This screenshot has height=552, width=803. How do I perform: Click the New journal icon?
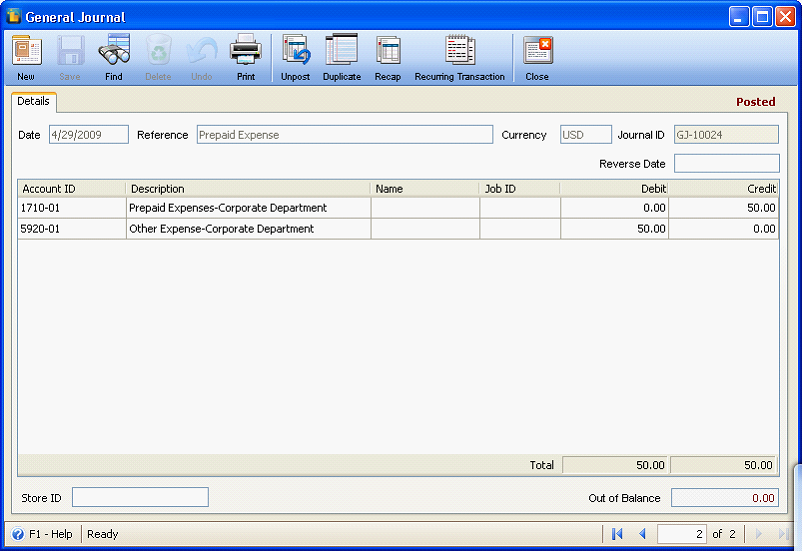[x=26, y=50]
